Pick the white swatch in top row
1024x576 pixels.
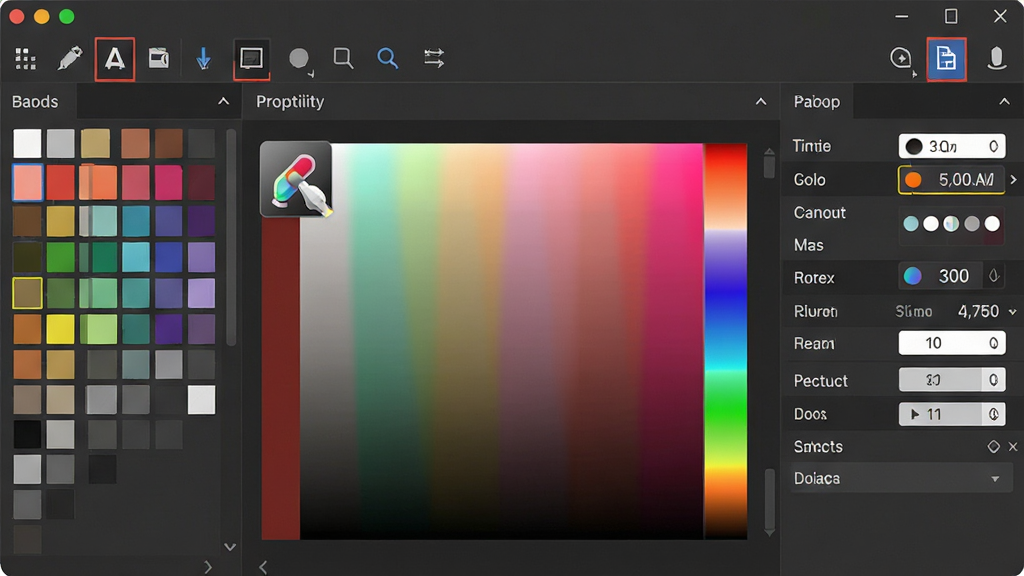tap(27, 144)
